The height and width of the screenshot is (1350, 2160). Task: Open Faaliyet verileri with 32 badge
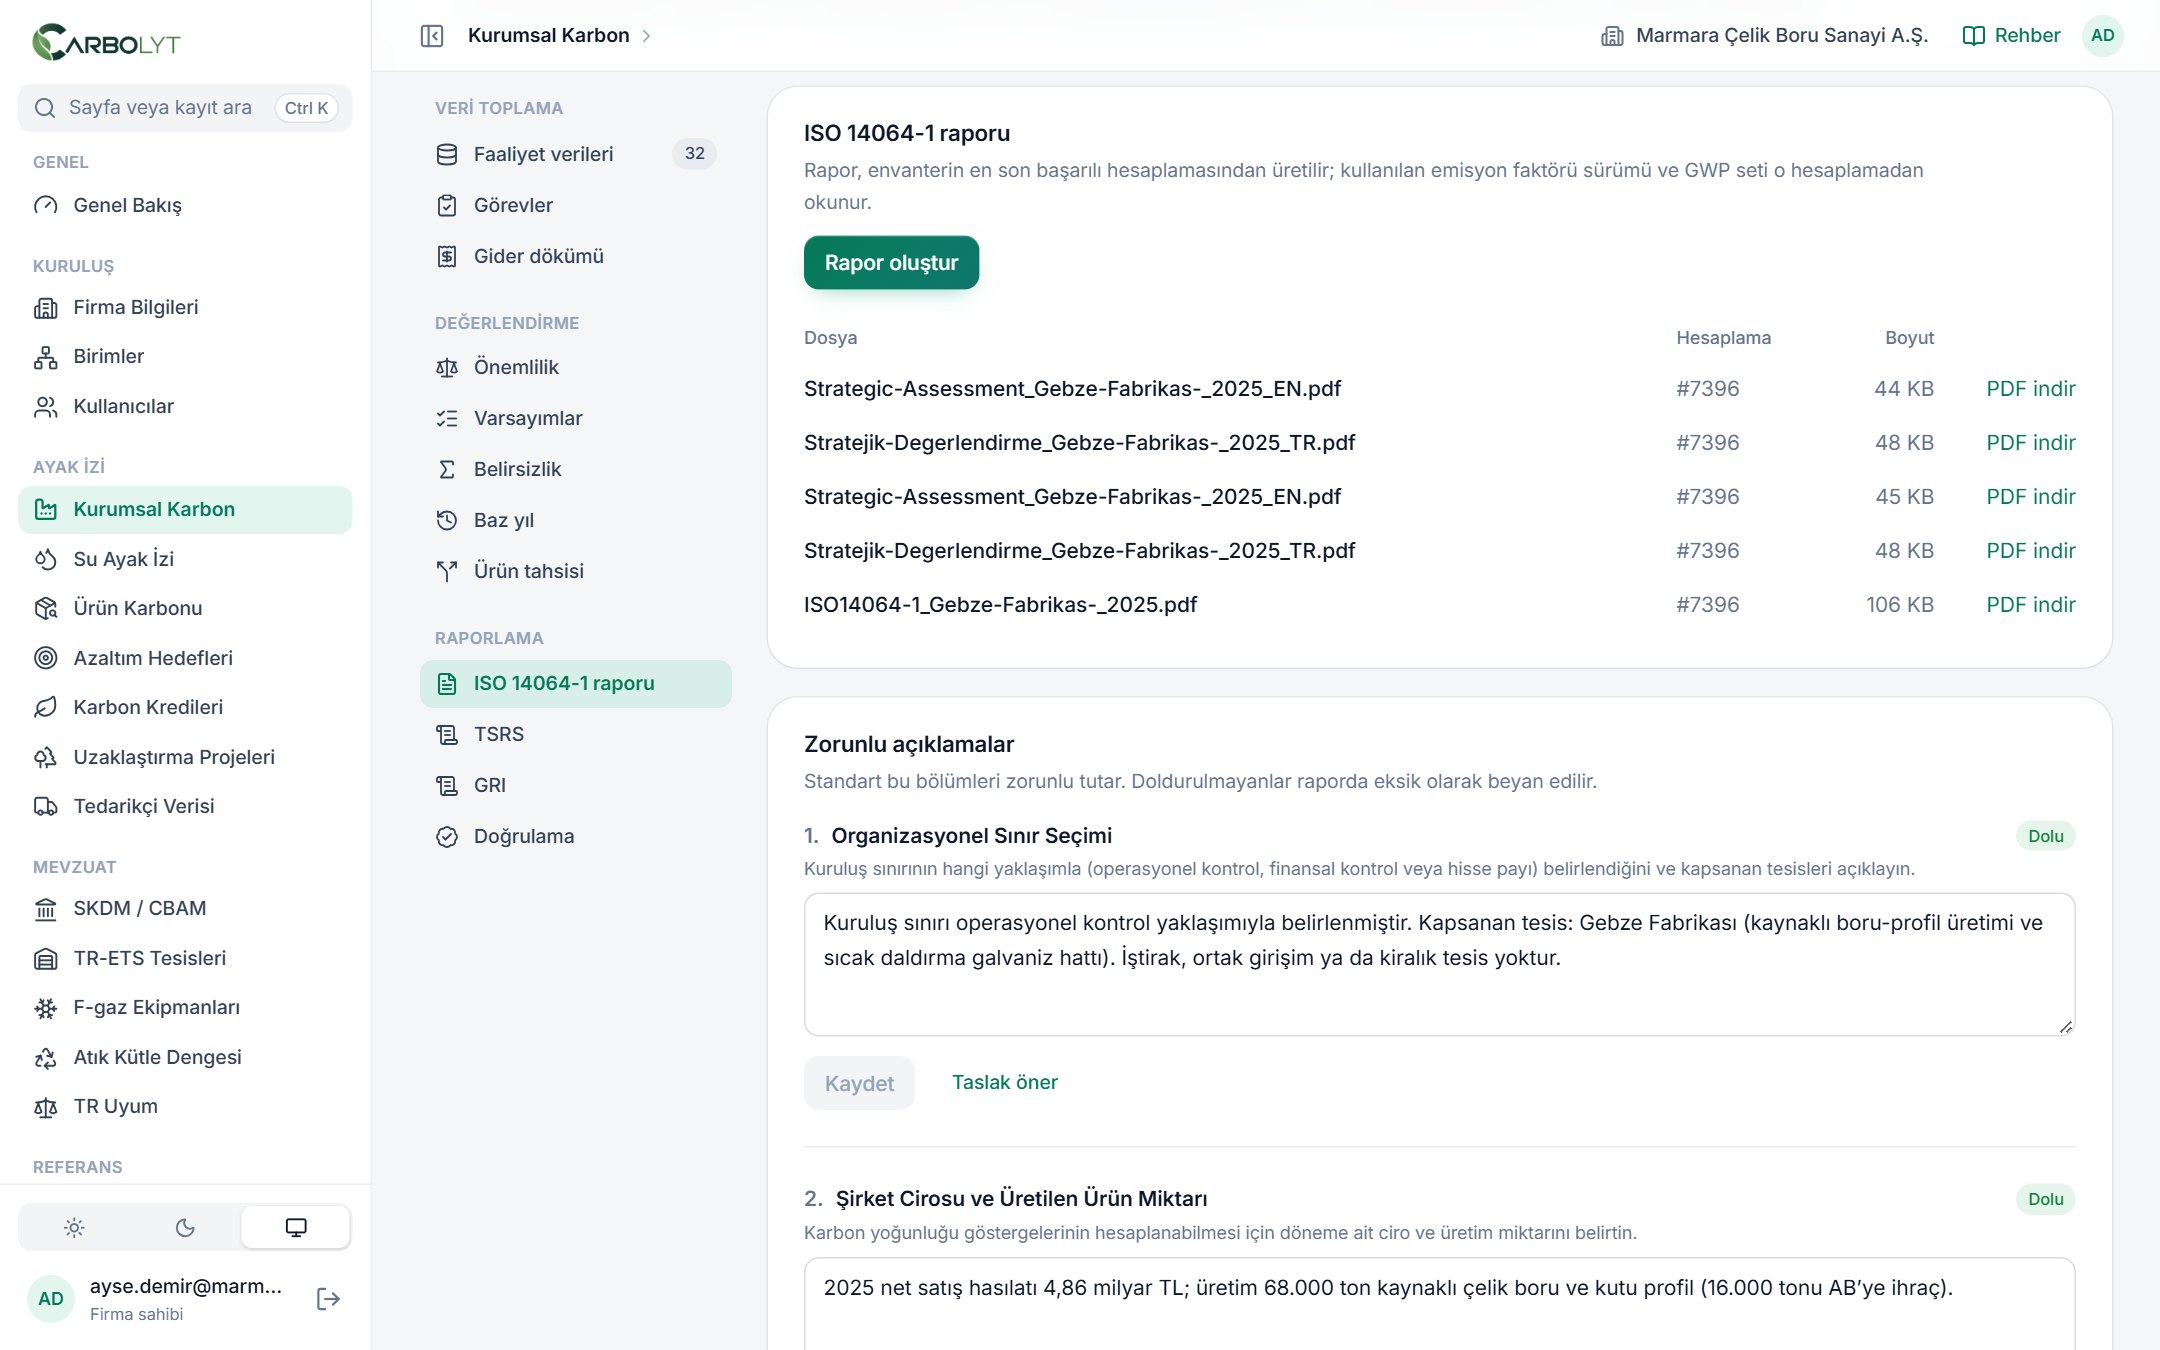(576, 154)
